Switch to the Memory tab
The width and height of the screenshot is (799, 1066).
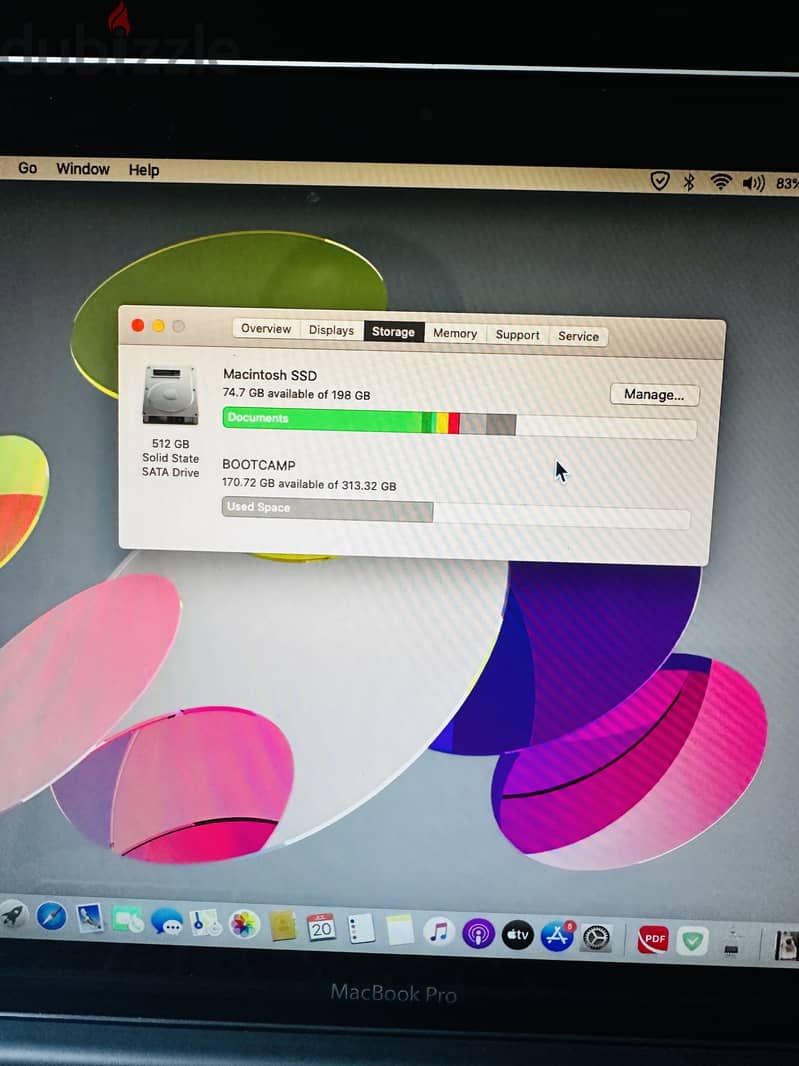click(455, 334)
